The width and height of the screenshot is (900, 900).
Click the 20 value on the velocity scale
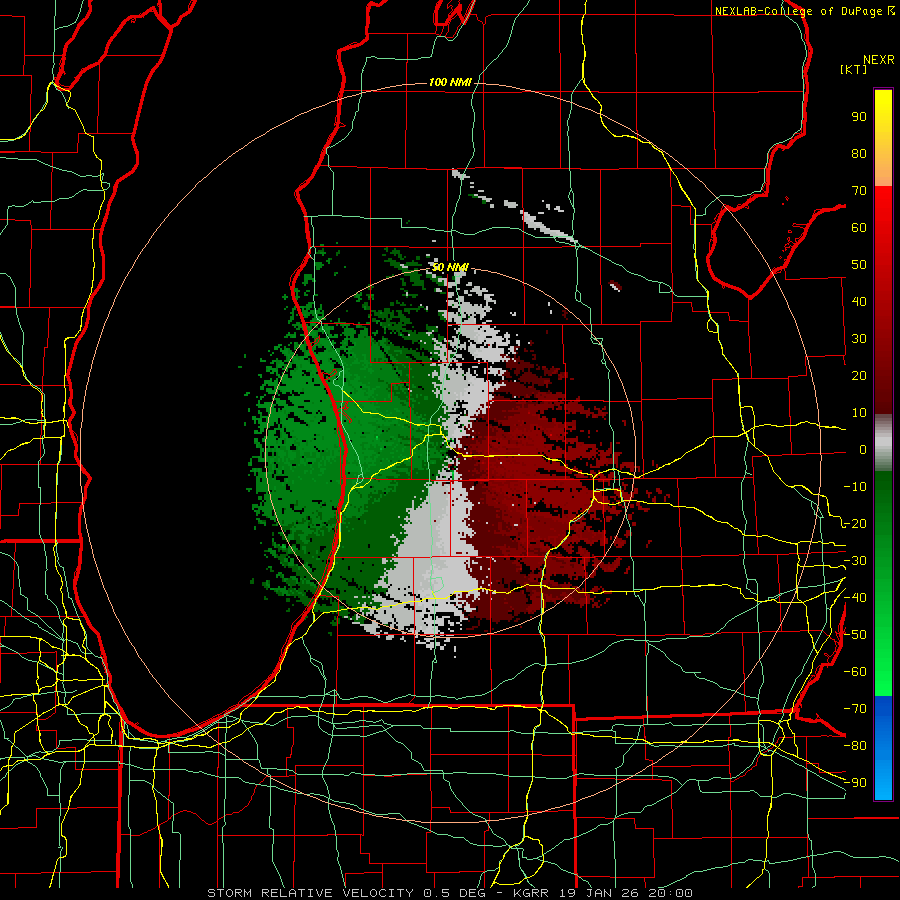click(859, 375)
